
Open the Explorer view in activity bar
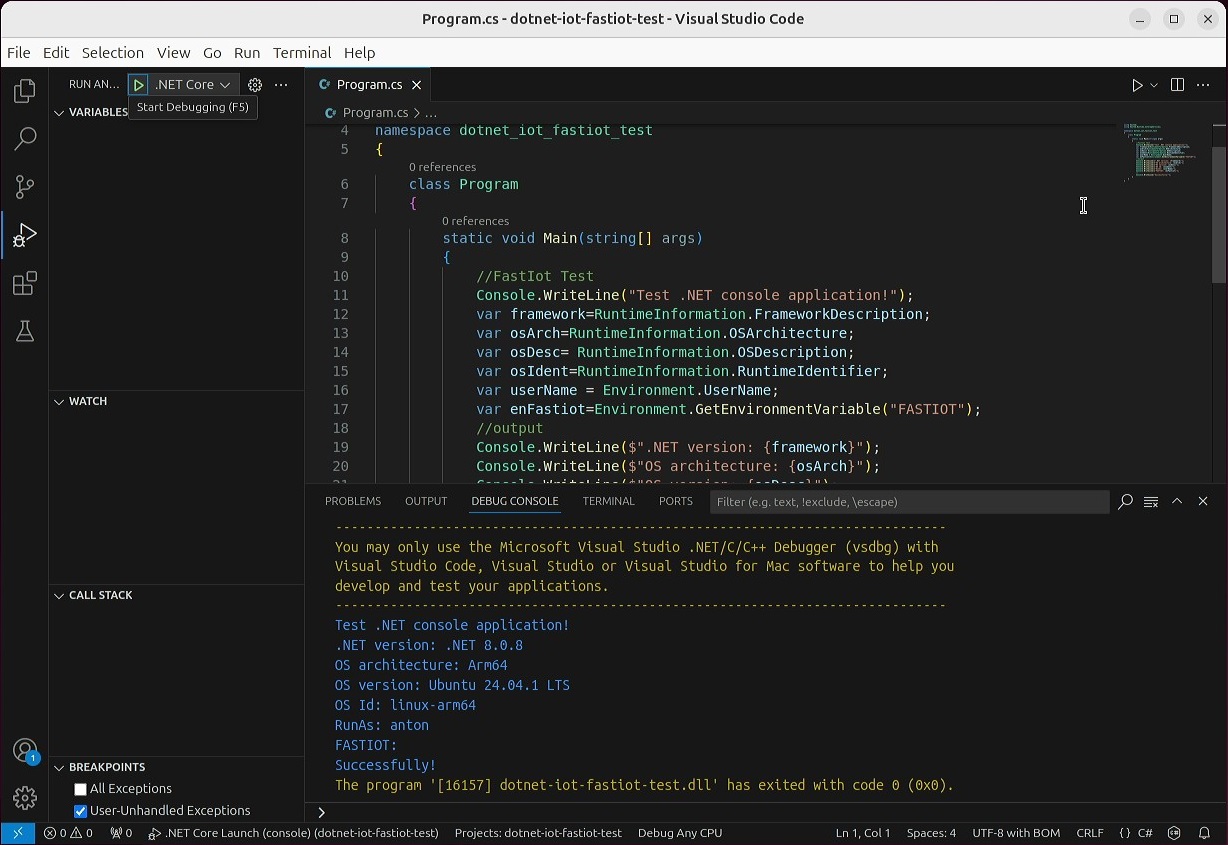click(25, 91)
